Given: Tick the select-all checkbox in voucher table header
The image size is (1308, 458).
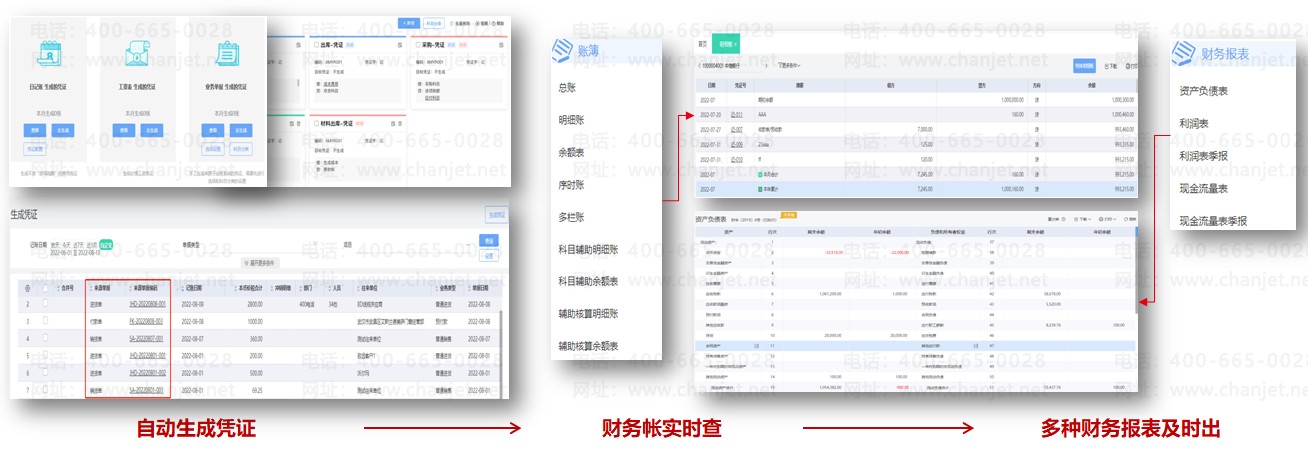Looking at the screenshot, I should [45, 288].
